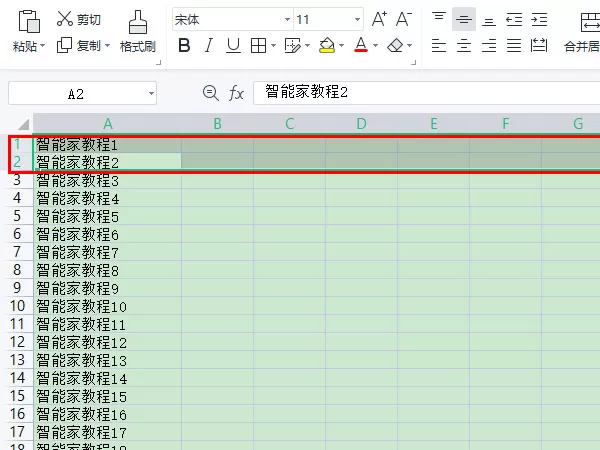Open the Name Box A2 dropdown arrow
Viewport: 600px width, 450px height.
[x=152, y=93]
